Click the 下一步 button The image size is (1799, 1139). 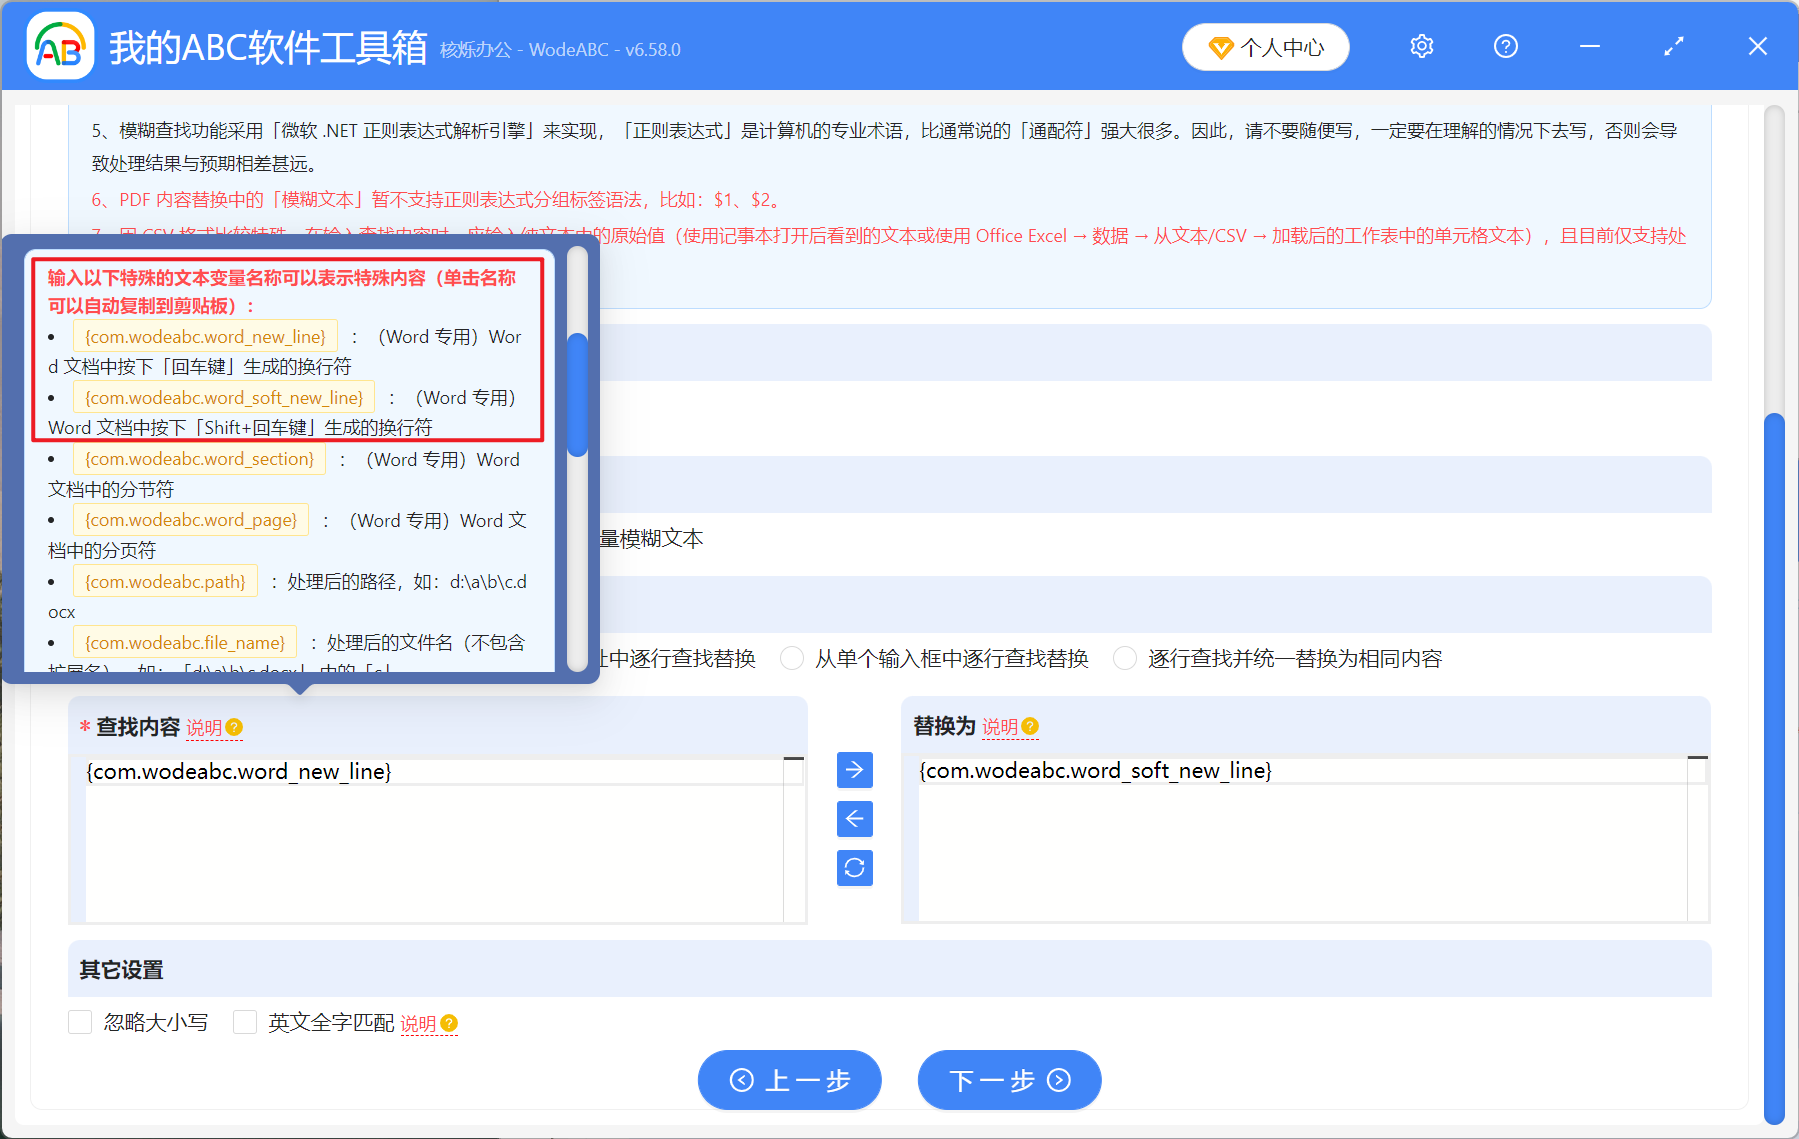click(x=1009, y=1080)
